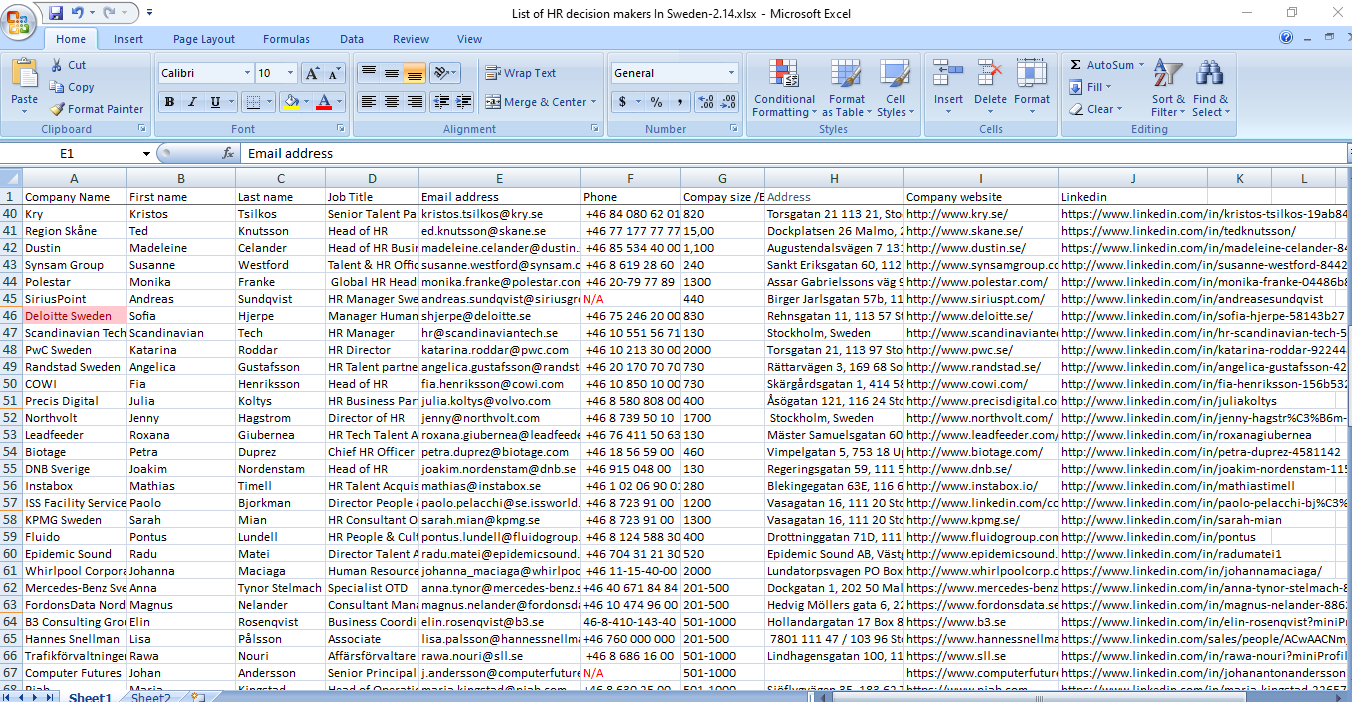Open Excel Help question mark

pyautogui.click(x=1286, y=39)
